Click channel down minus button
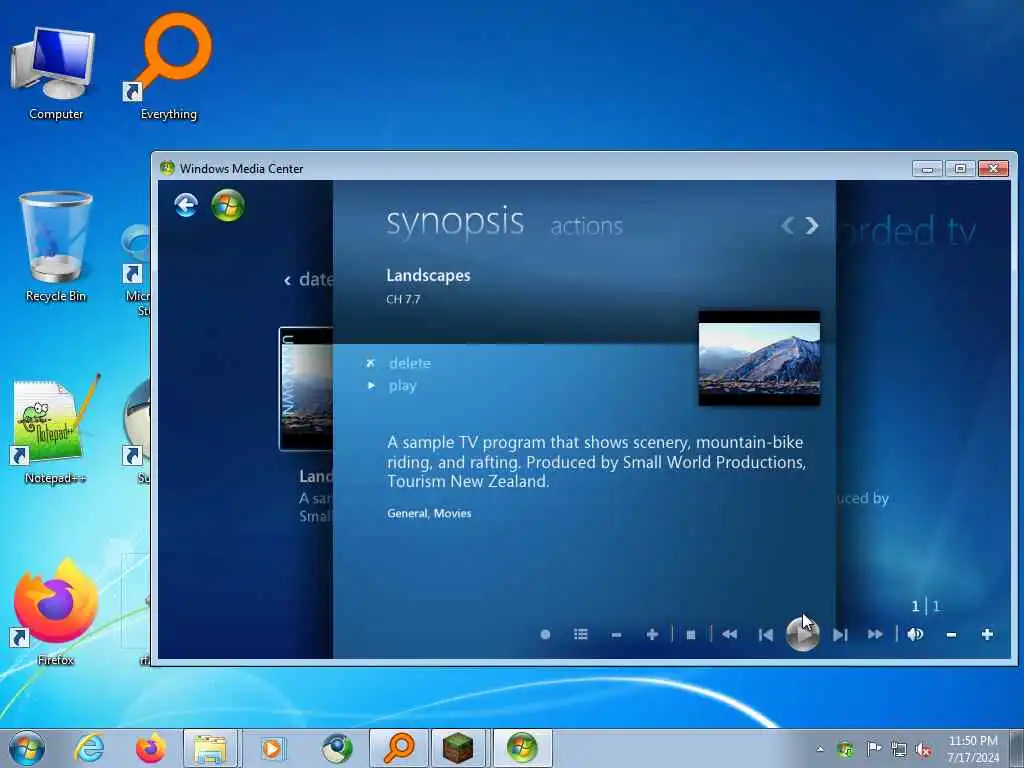The height and width of the screenshot is (768, 1024). pyautogui.click(x=616, y=635)
